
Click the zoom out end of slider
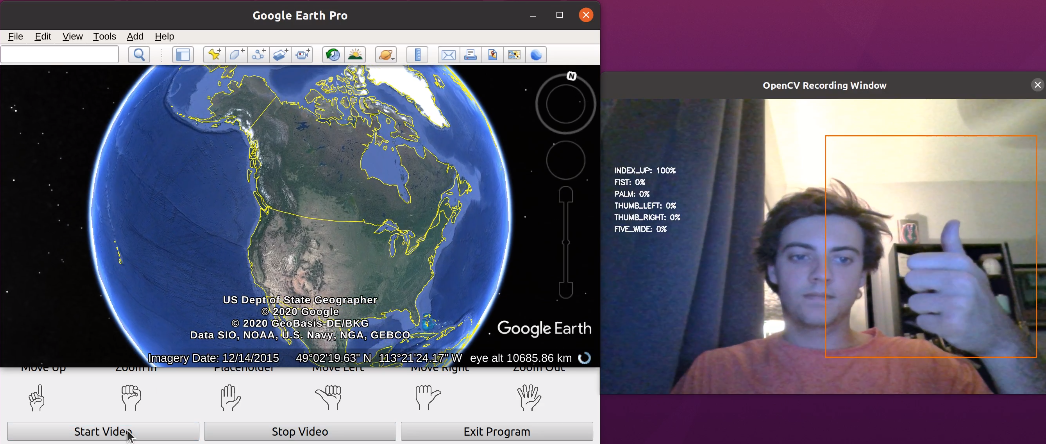pos(566,291)
